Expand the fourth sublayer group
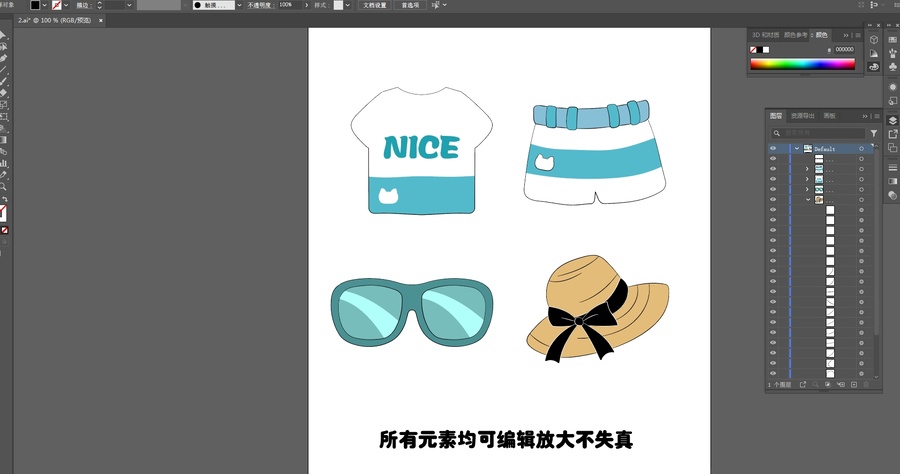 [807, 189]
